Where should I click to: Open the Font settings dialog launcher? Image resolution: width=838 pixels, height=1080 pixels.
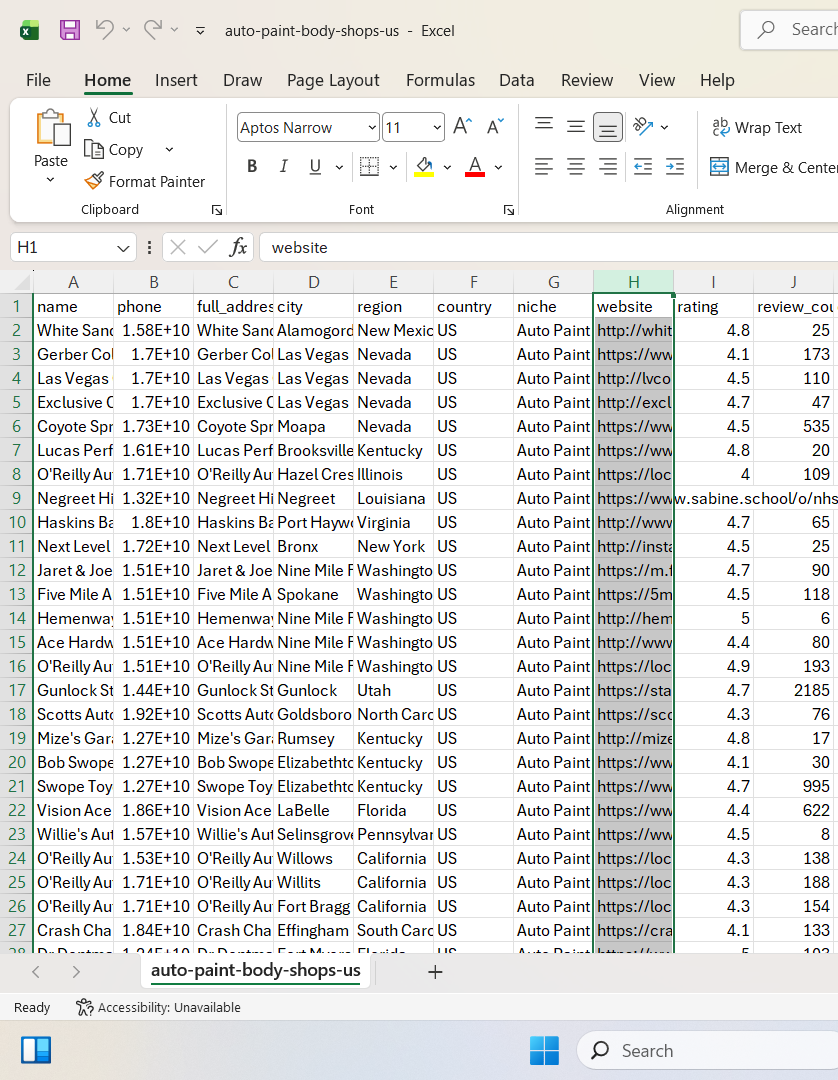[509, 210]
